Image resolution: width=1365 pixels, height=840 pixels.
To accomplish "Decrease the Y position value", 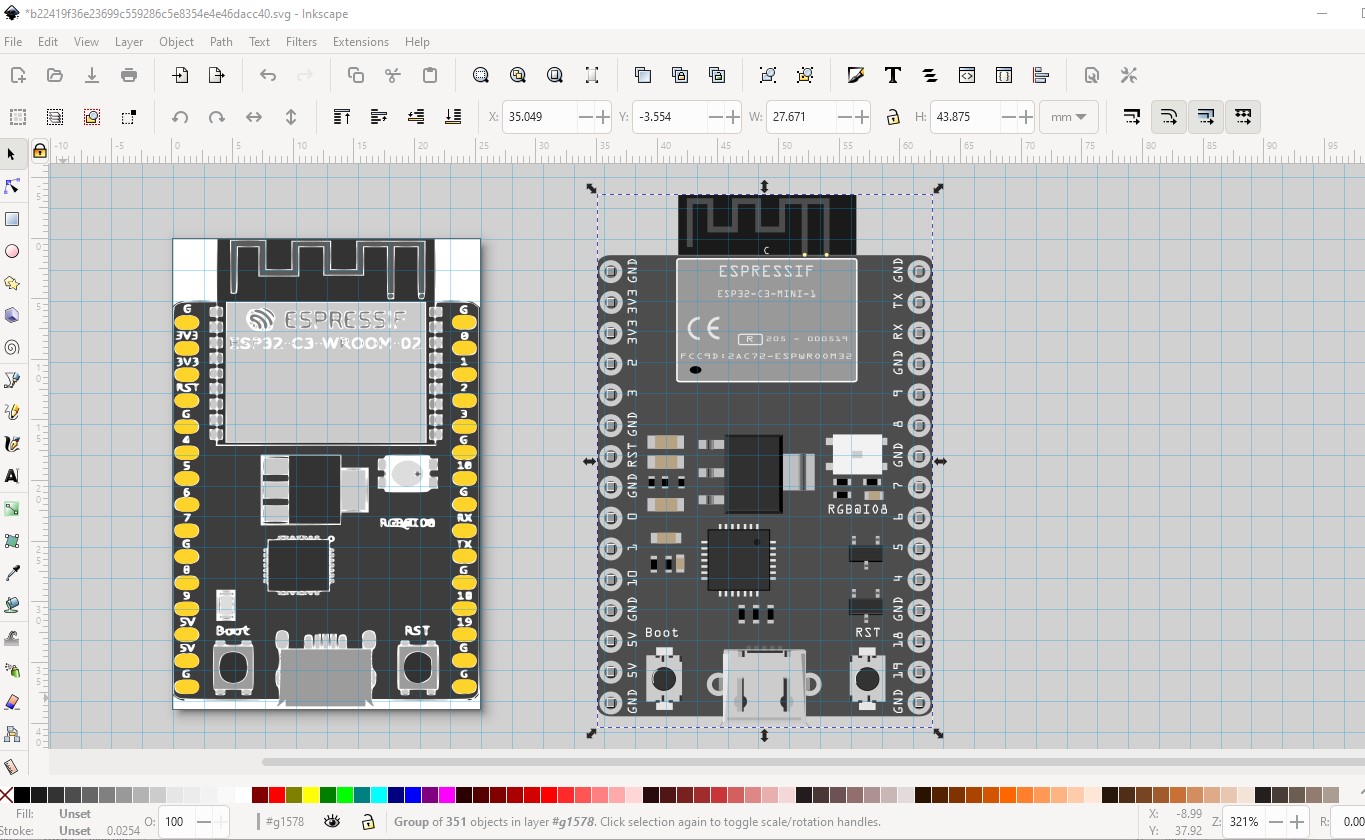I will pyautogui.click(x=716, y=117).
